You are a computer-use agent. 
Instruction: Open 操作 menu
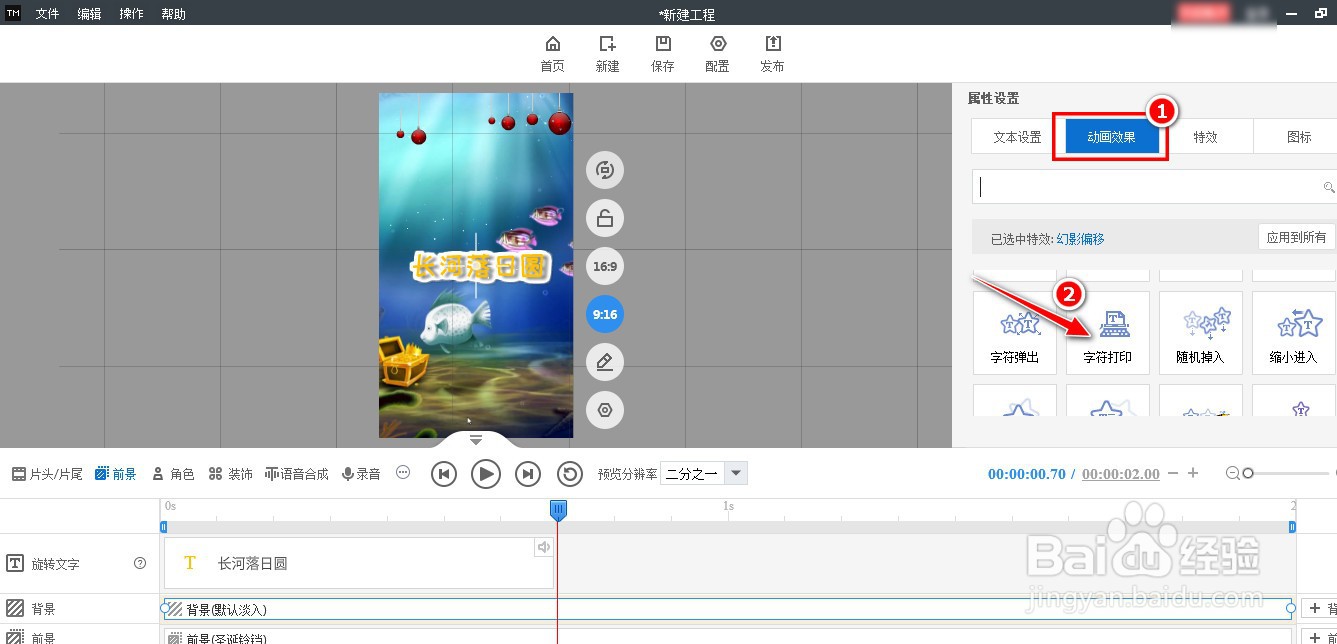[x=131, y=14]
